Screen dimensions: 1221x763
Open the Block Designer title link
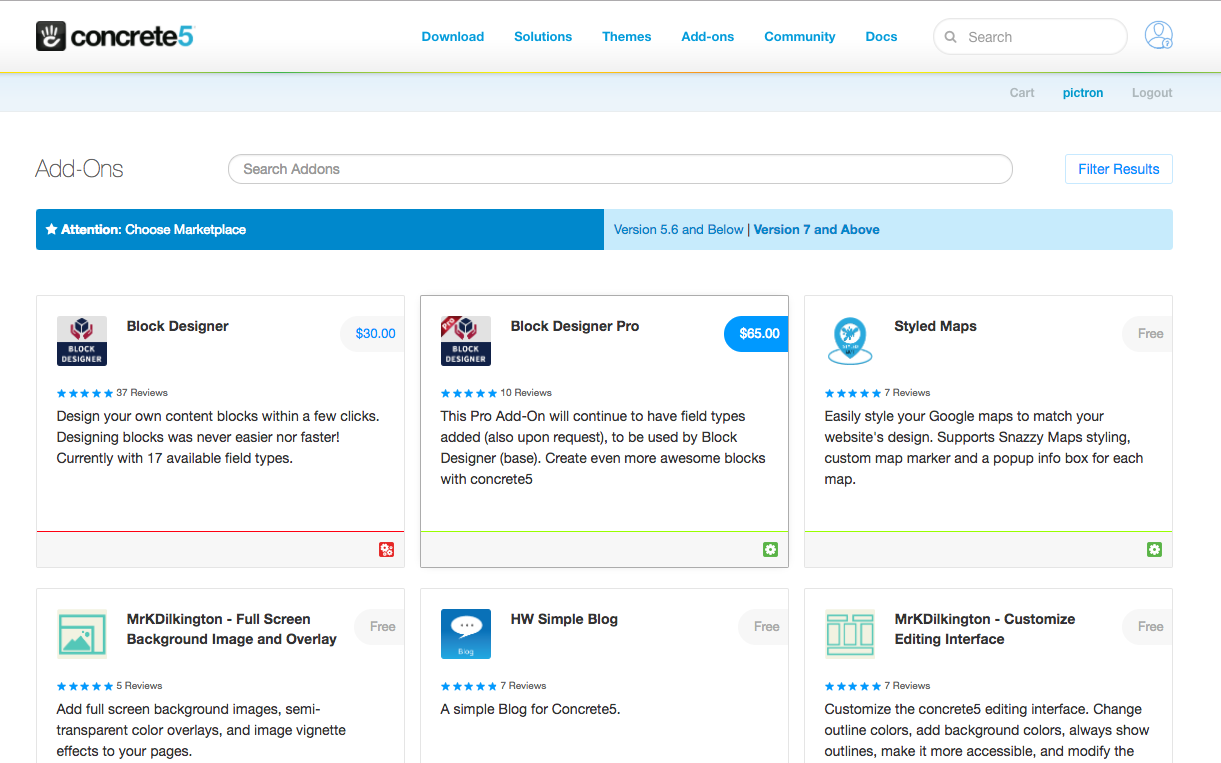click(178, 326)
